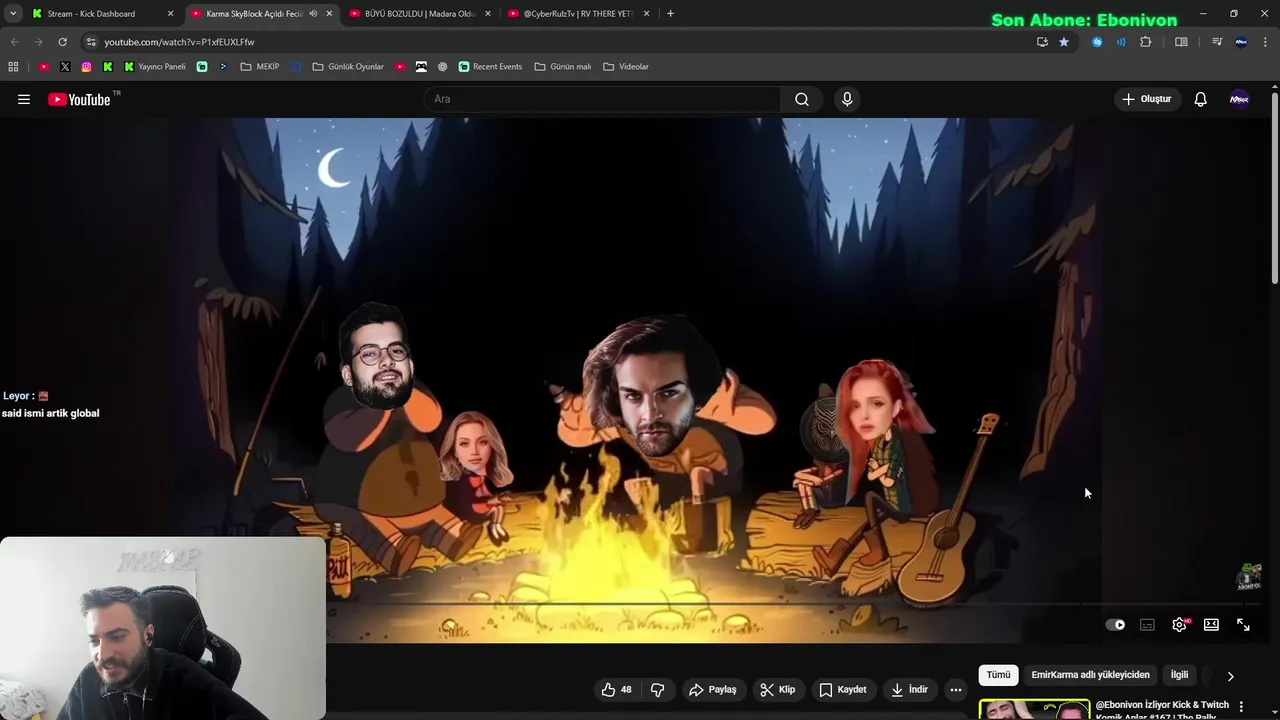
Task: Select the Tümü filter chip
Action: pos(998,675)
